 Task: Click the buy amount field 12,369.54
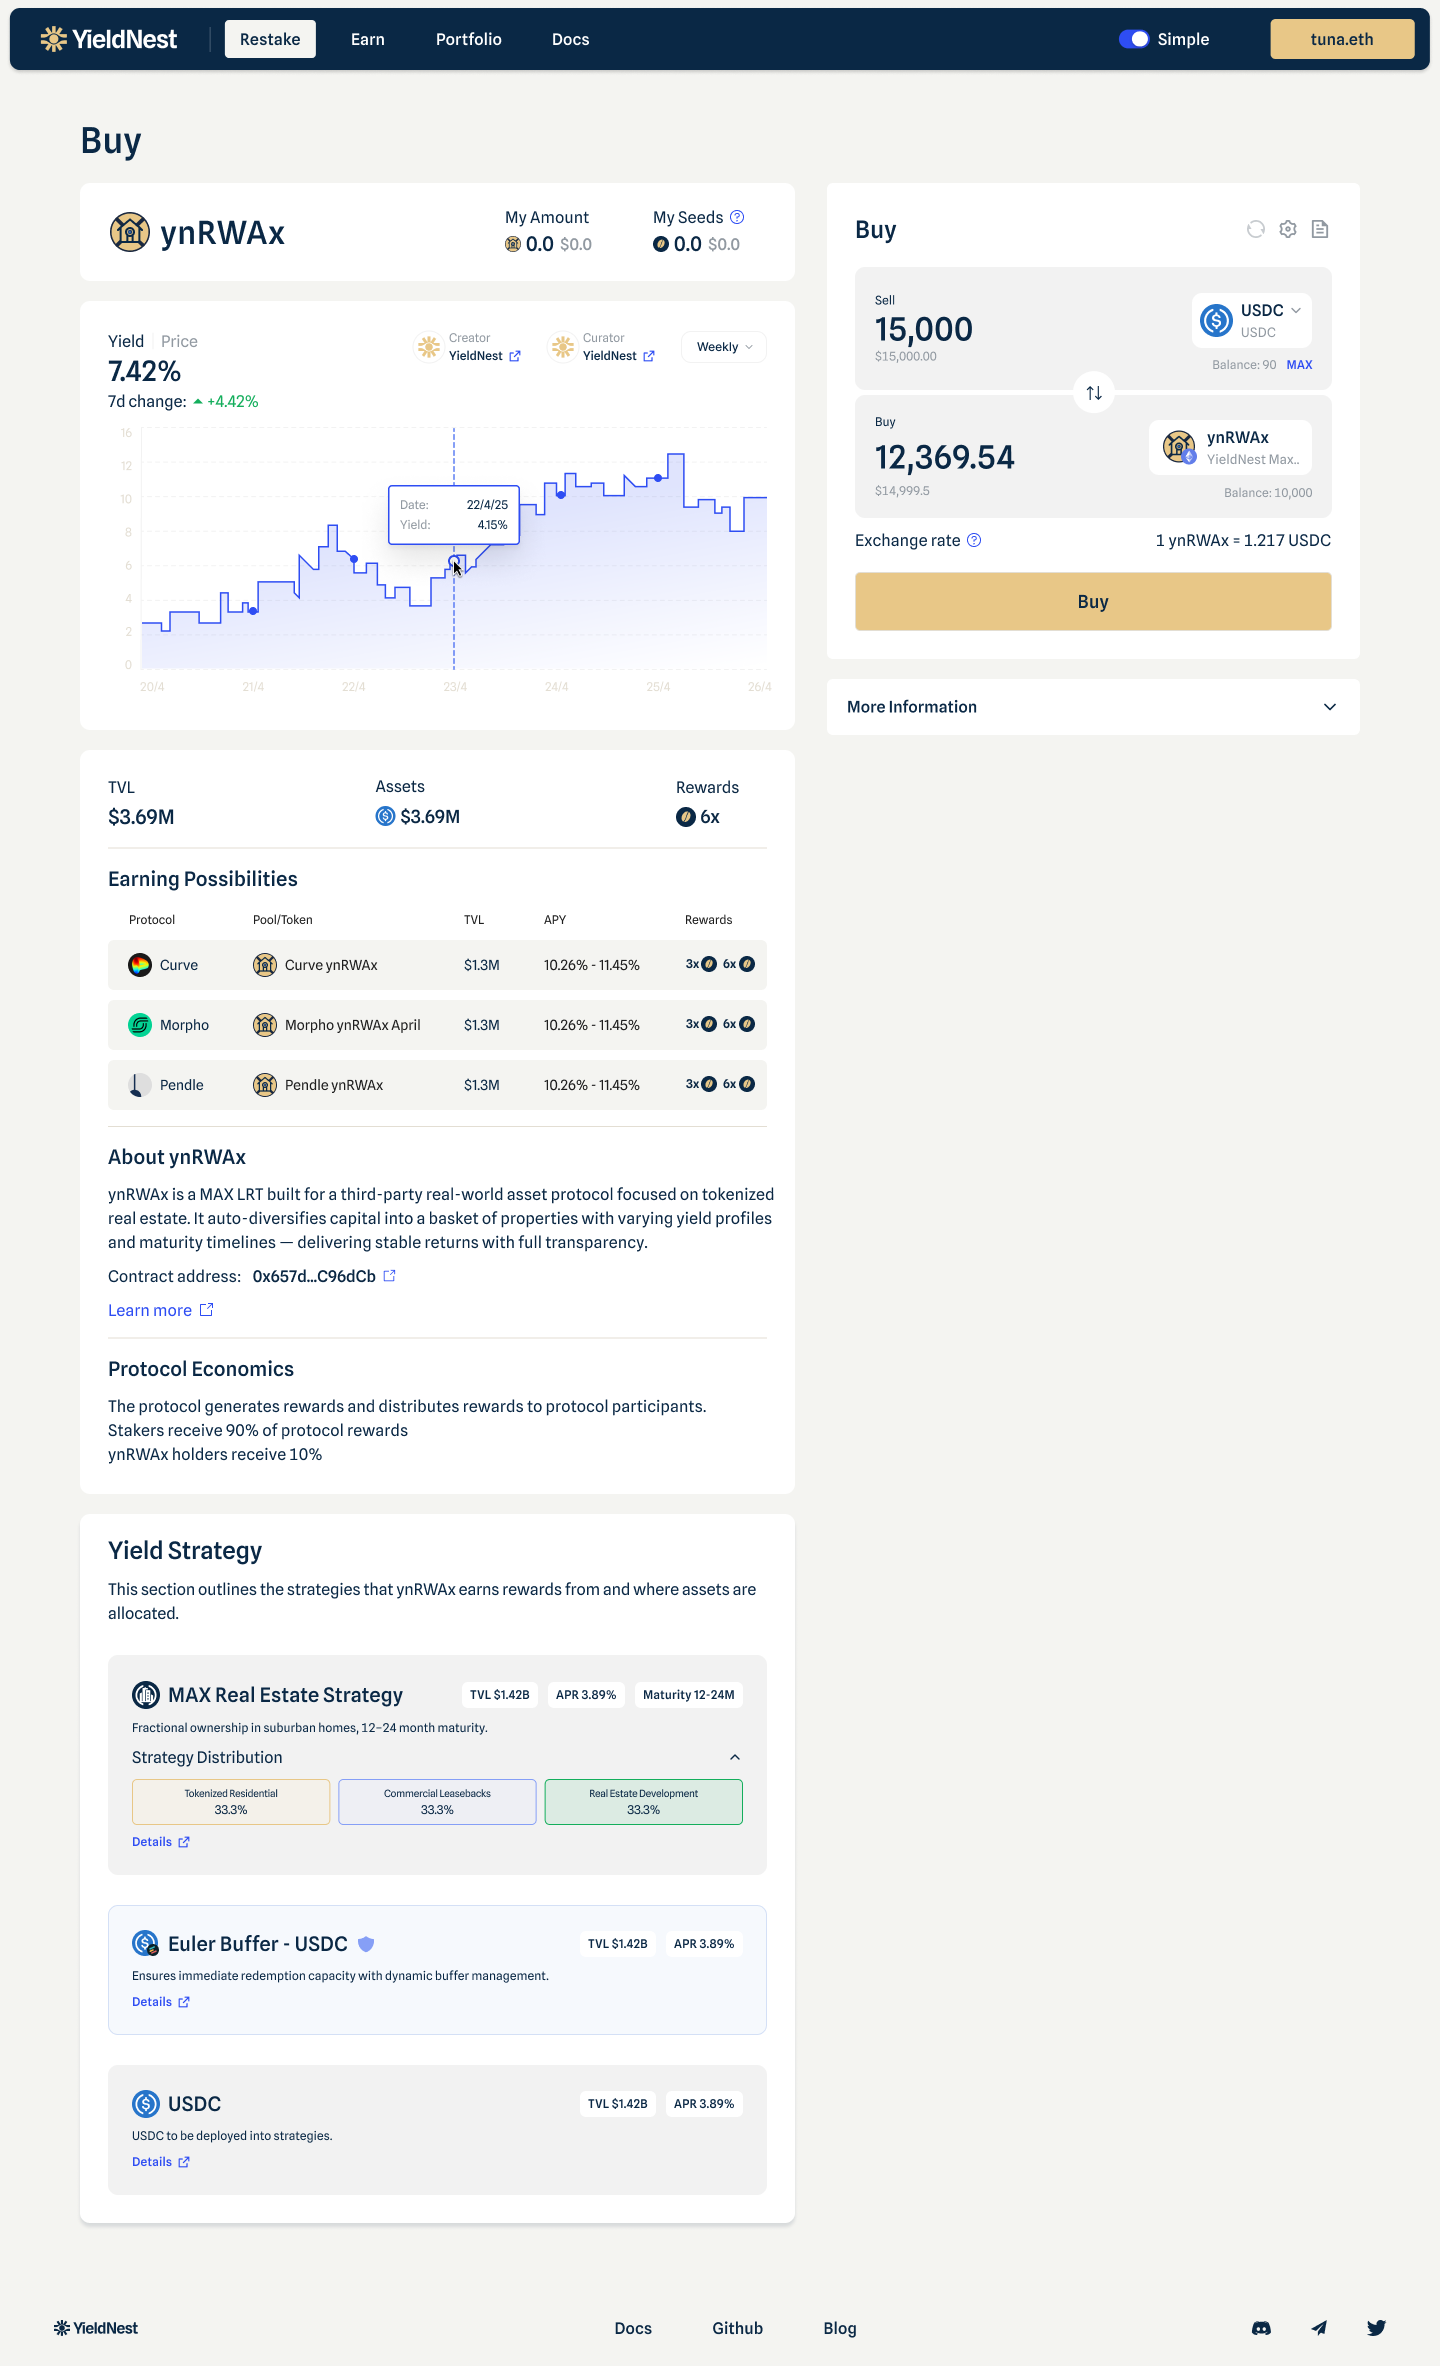click(945, 457)
